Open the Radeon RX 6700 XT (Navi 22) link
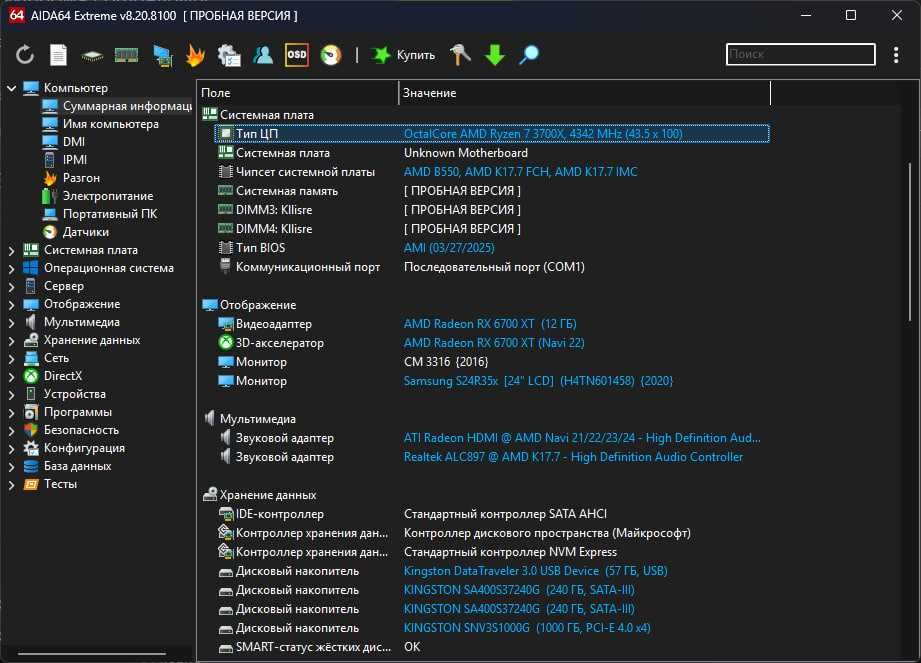 click(x=494, y=343)
